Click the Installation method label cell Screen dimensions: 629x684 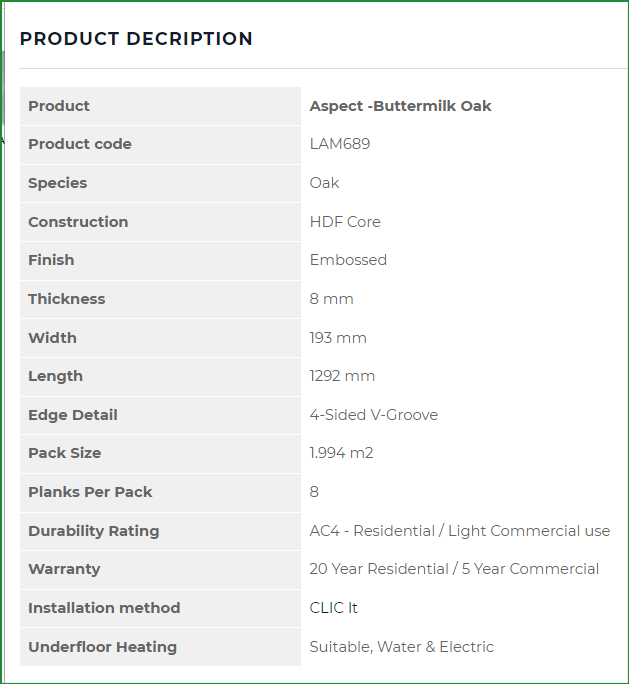161,609
